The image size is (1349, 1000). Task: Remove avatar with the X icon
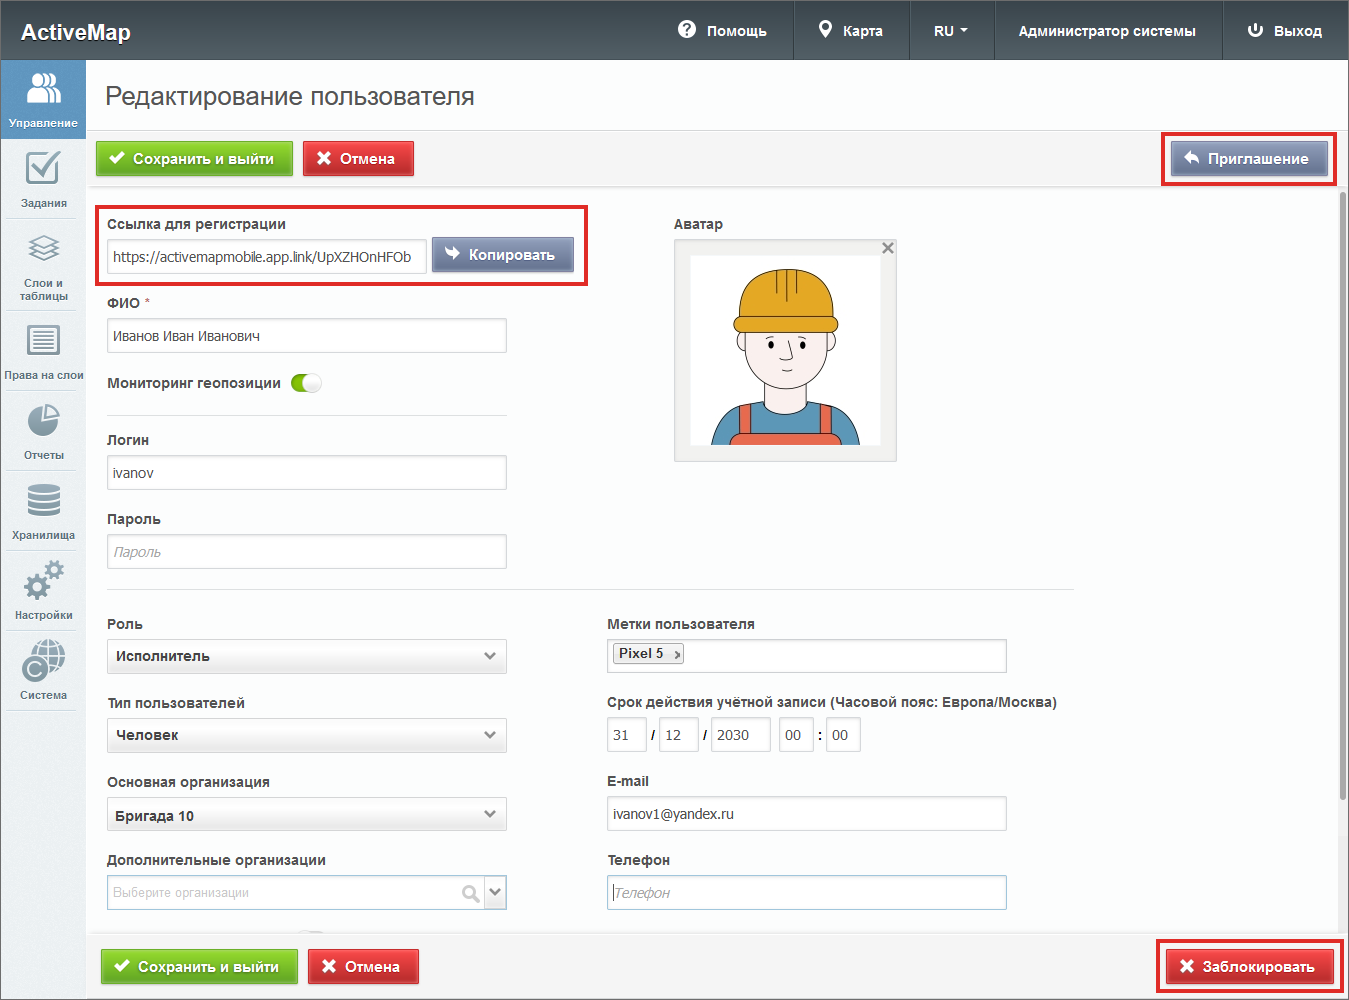(887, 248)
